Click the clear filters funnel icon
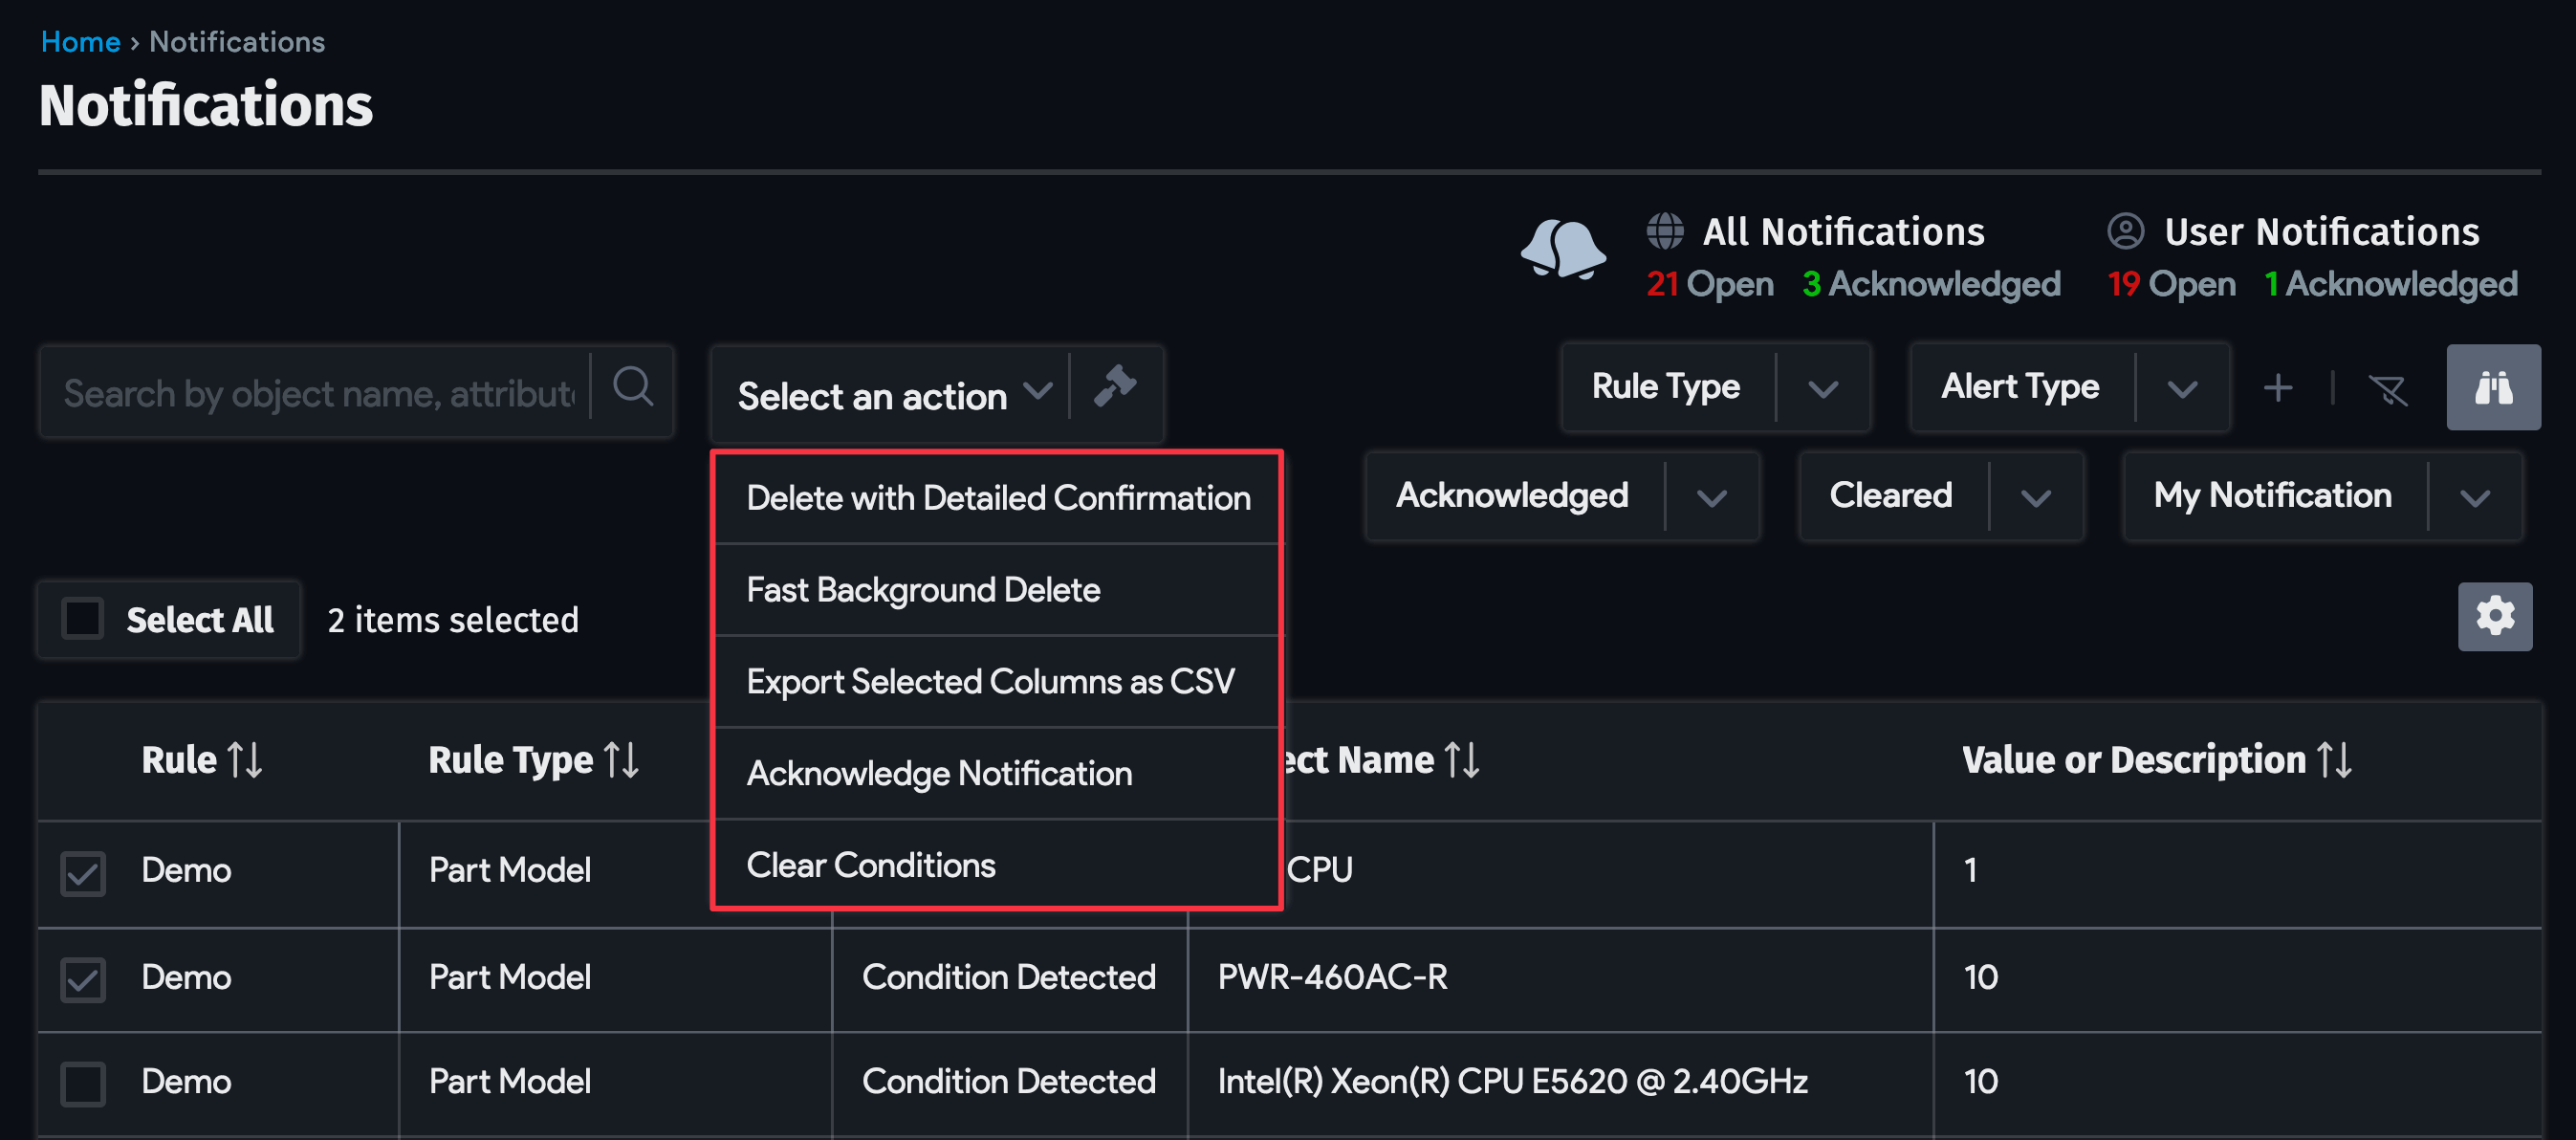The image size is (2576, 1140). point(2388,389)
